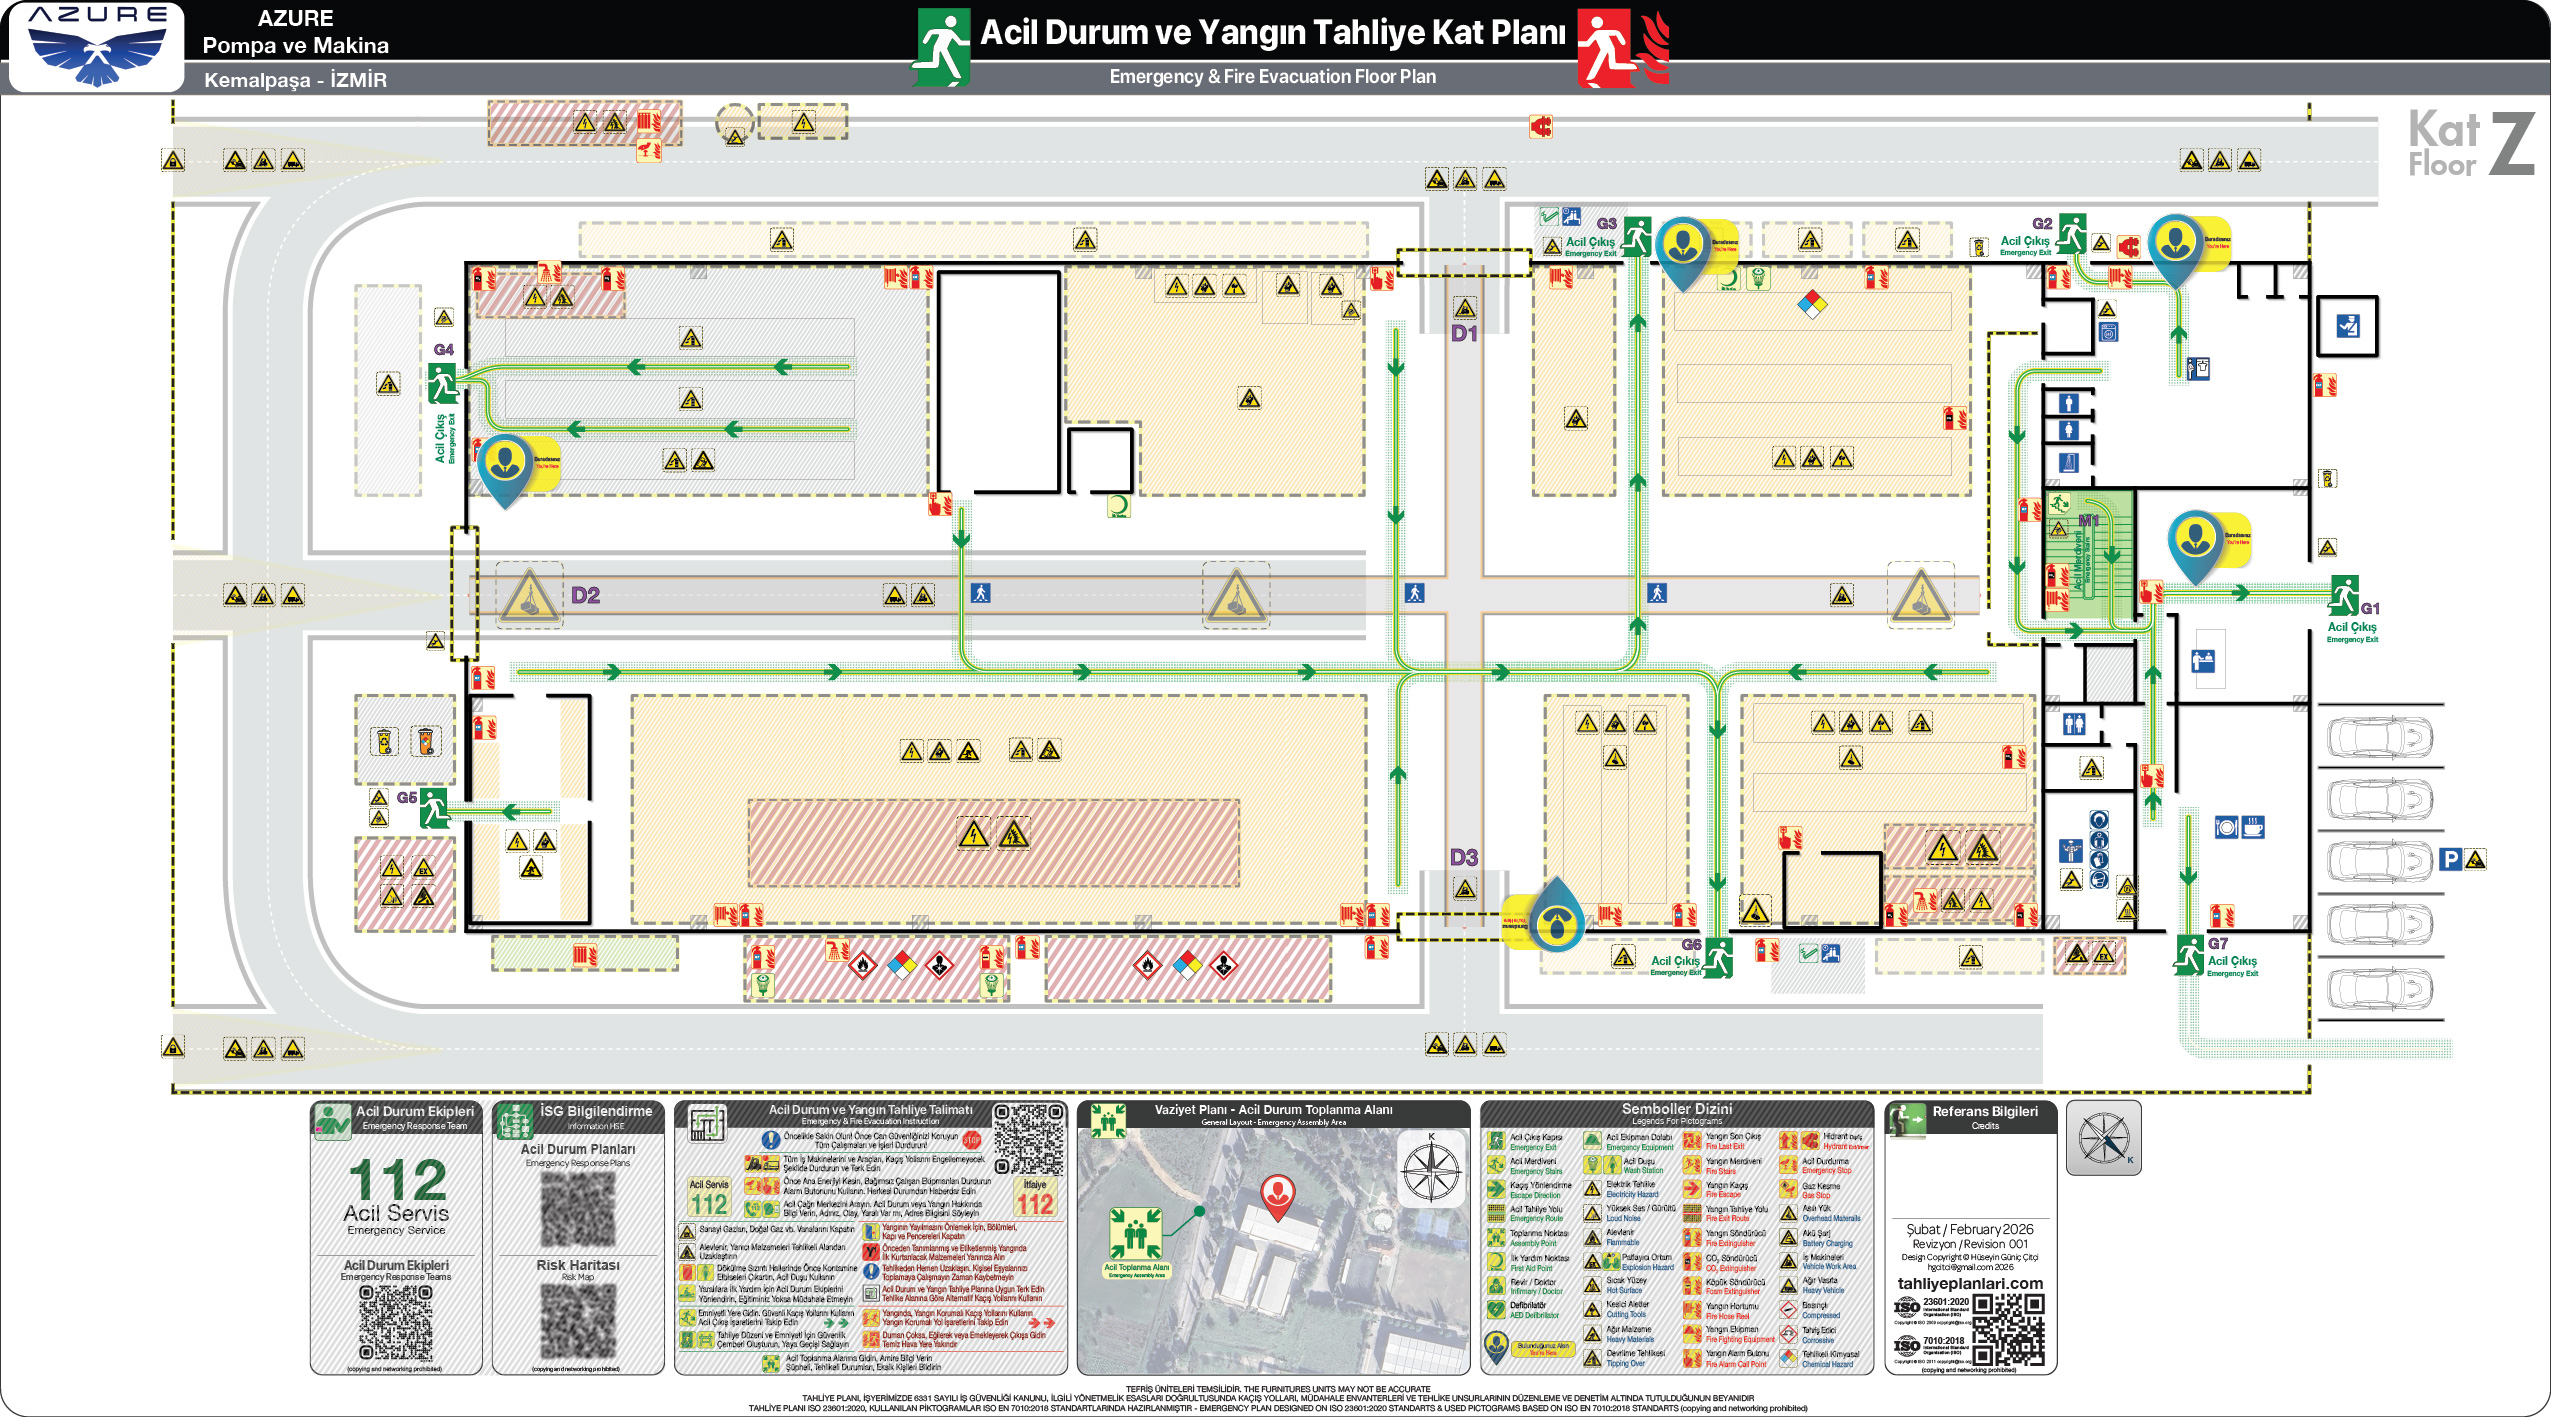The image size is (2551, 1417).
Task: Click the G5 emergency exit sign
Action: point(434,807)
